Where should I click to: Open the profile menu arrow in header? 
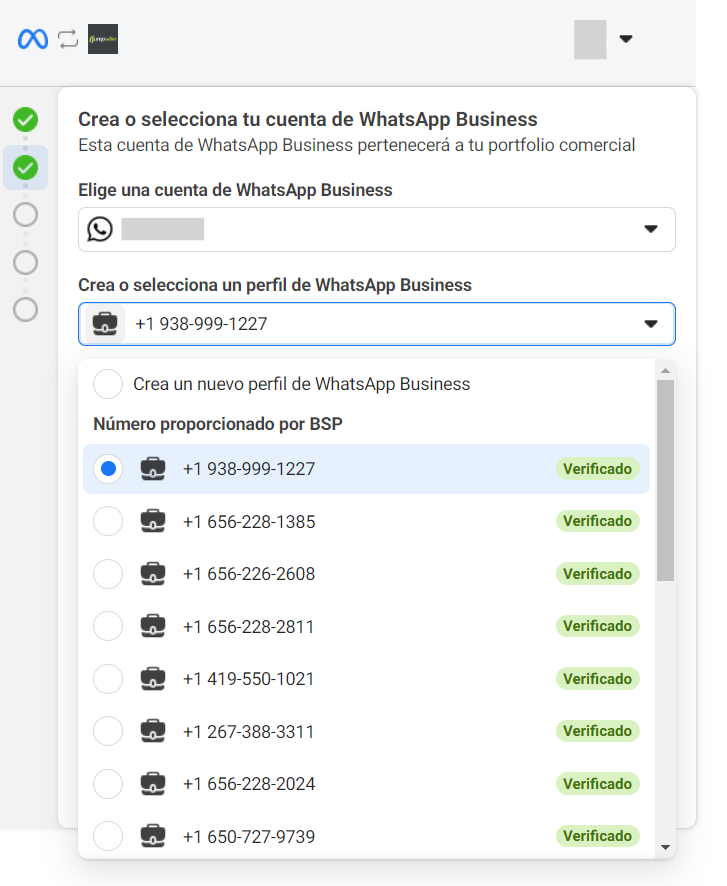(x=626, y=39)
